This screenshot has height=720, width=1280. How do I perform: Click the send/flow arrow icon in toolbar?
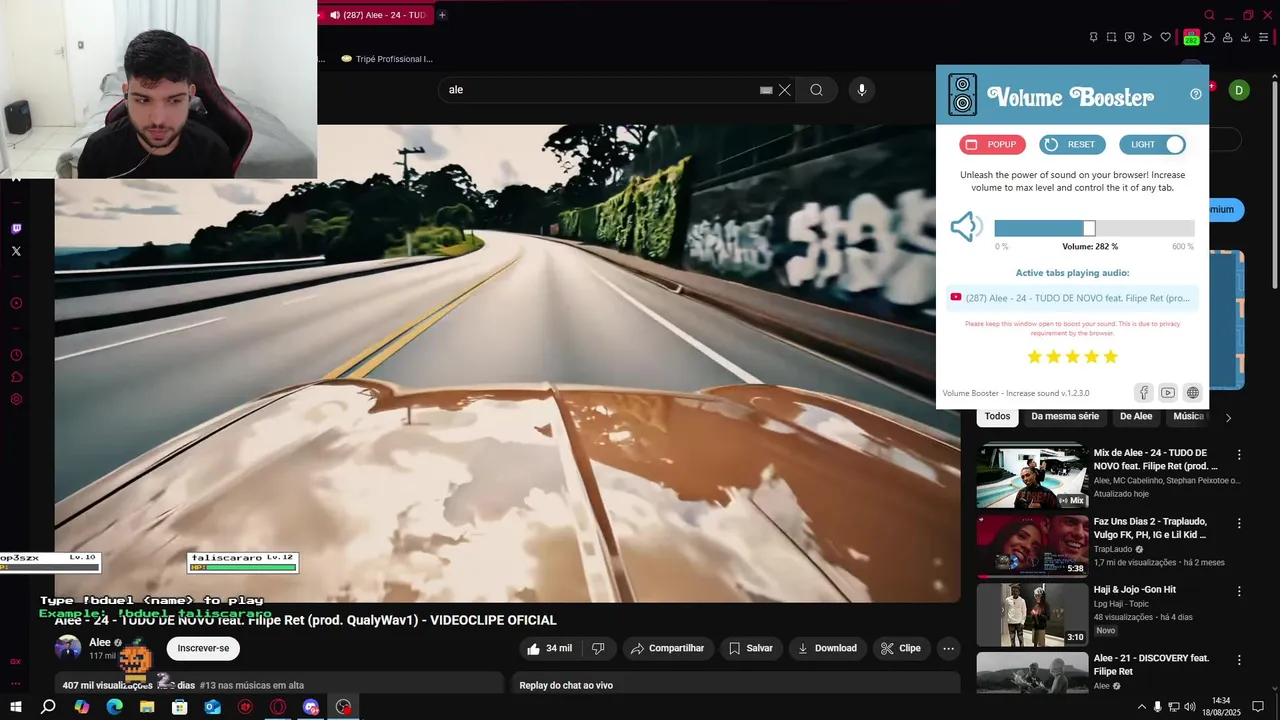coord(1147,37)
